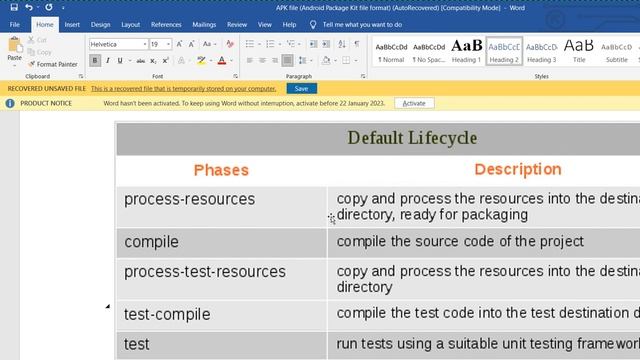Apply the Normal style
The height and width of the screenshot is (360, 640).
(x=391, y=51)
